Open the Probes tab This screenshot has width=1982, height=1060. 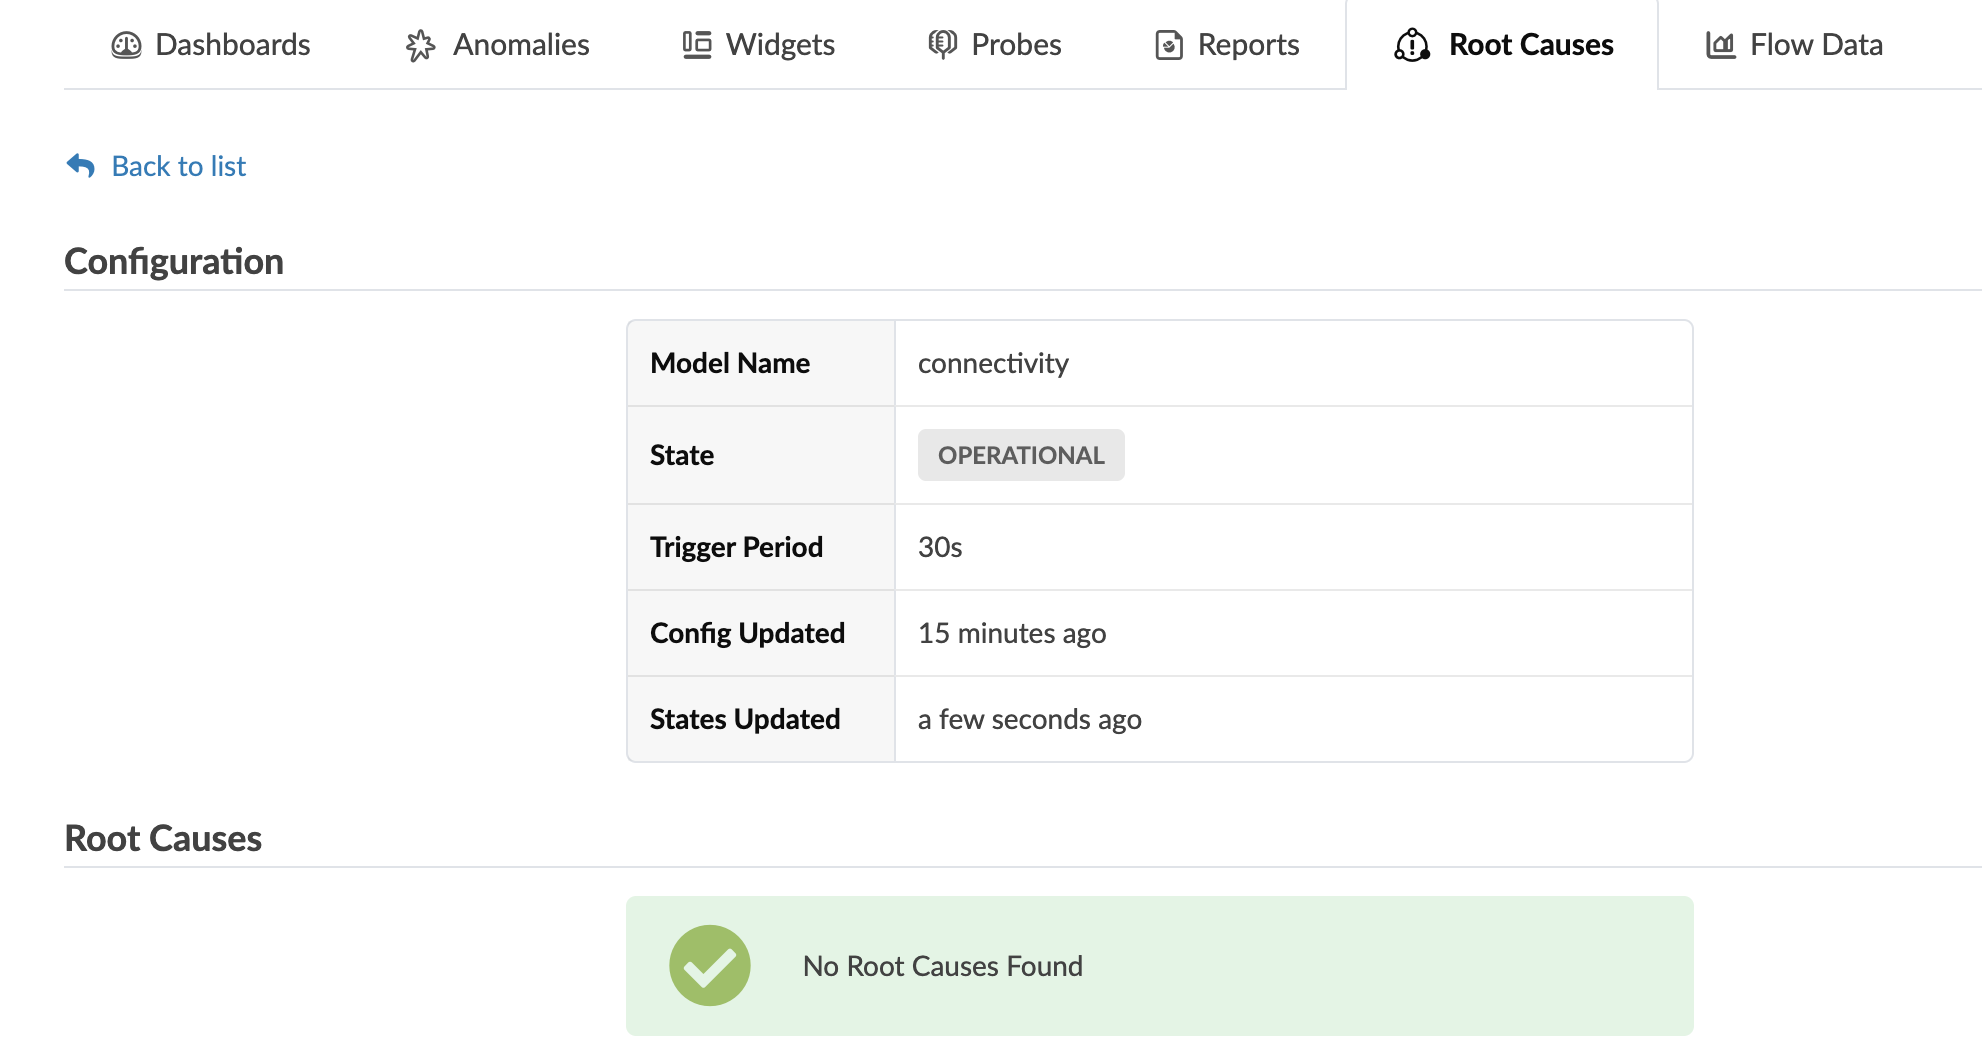pyautogui.click(x=1016, y=45)
